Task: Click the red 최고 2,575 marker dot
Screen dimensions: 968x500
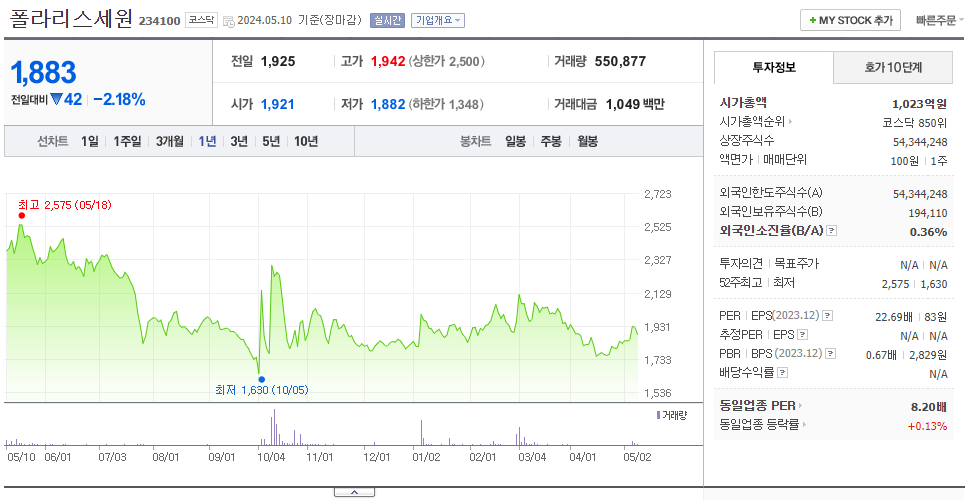Action: [22, 215]
